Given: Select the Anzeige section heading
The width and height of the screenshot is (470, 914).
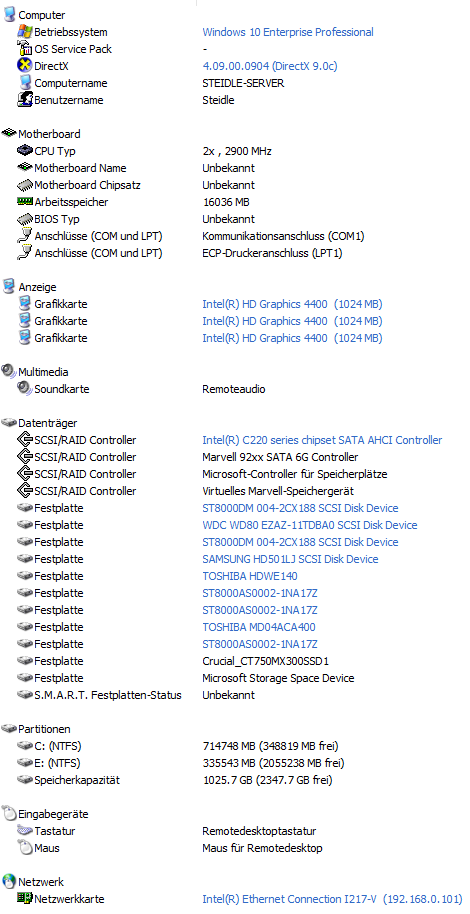Looking at the screenshot, I should pyautogui.click(x=38, y=287).
